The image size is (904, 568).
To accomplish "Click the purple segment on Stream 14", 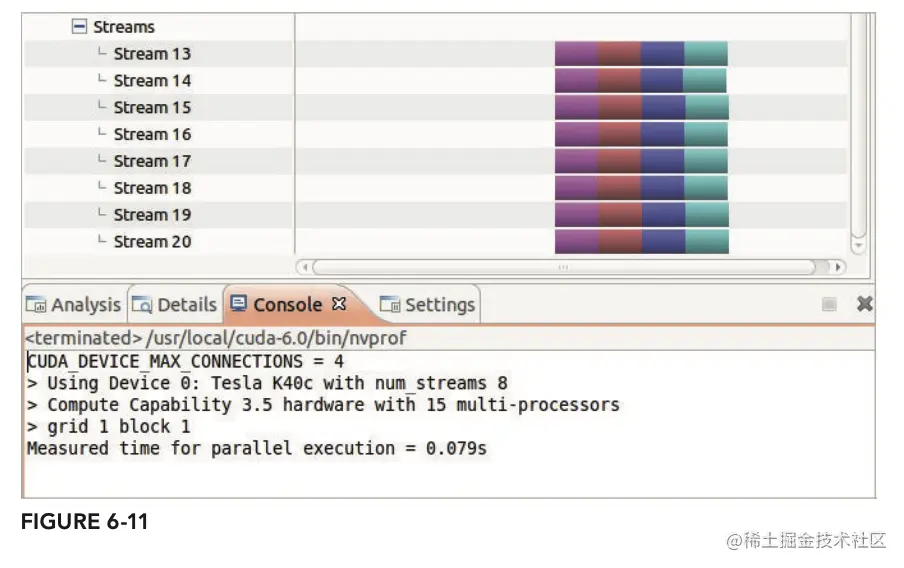I will tap(576, 81).
